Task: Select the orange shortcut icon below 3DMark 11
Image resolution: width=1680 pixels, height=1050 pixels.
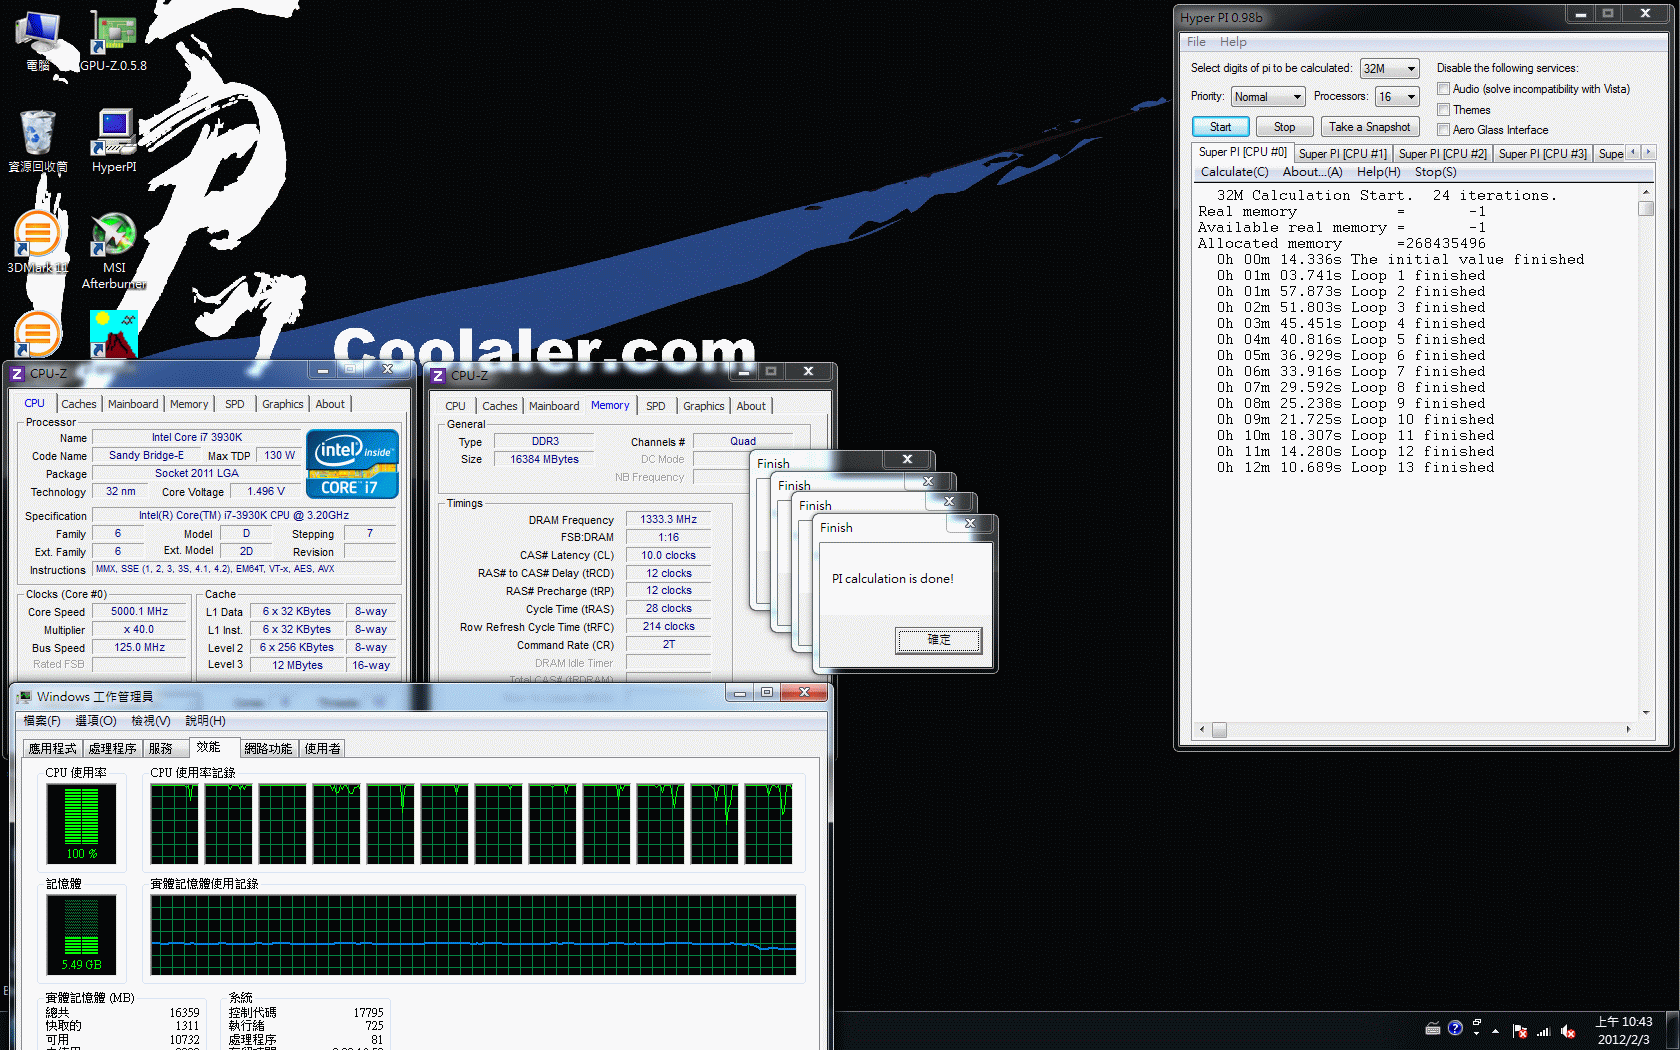Action: point(38,334)
